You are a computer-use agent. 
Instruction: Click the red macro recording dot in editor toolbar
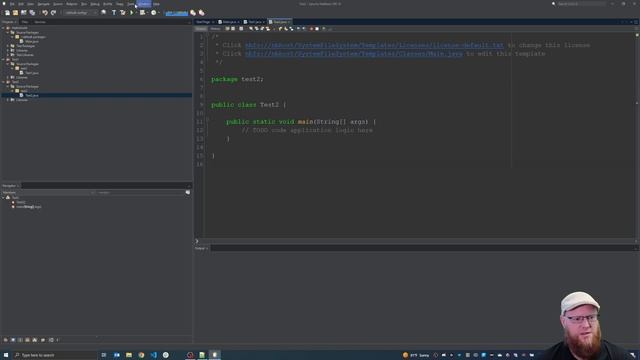[311, 29]
